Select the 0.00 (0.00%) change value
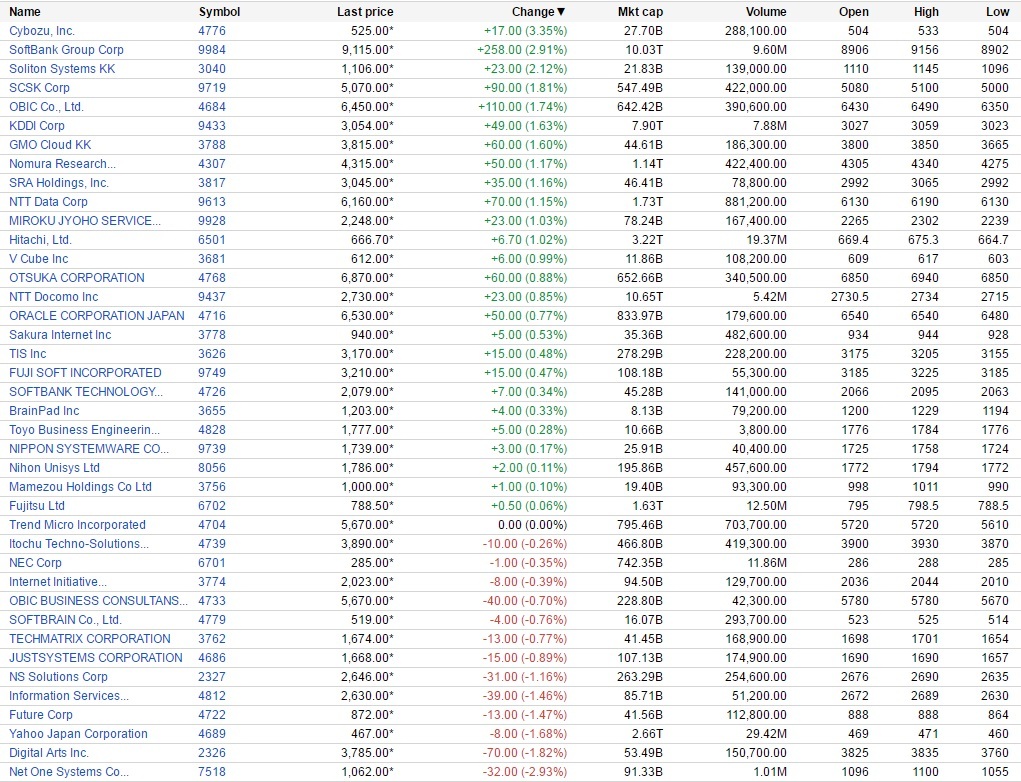Image resolution: width=1021 pixels, height=782 pixels. (533, 525)
